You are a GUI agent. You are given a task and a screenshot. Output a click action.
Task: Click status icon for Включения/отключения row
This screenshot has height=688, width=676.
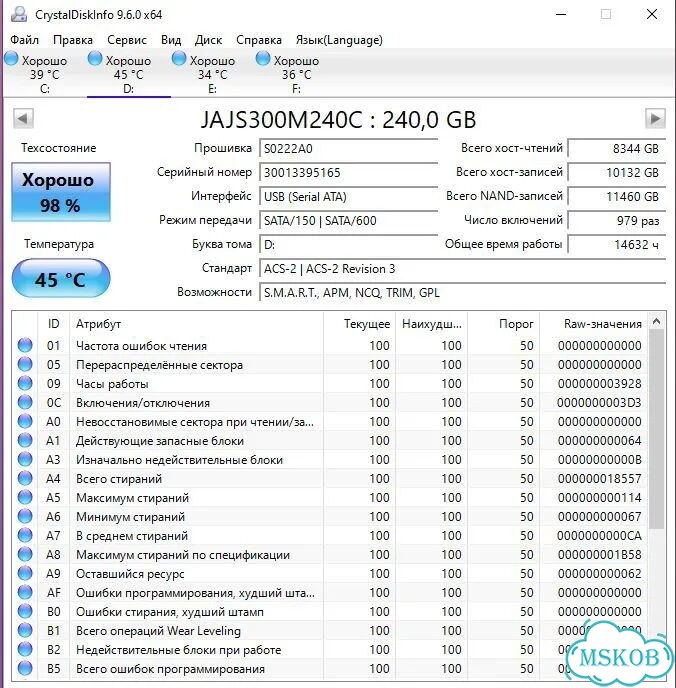coord(25,402)
